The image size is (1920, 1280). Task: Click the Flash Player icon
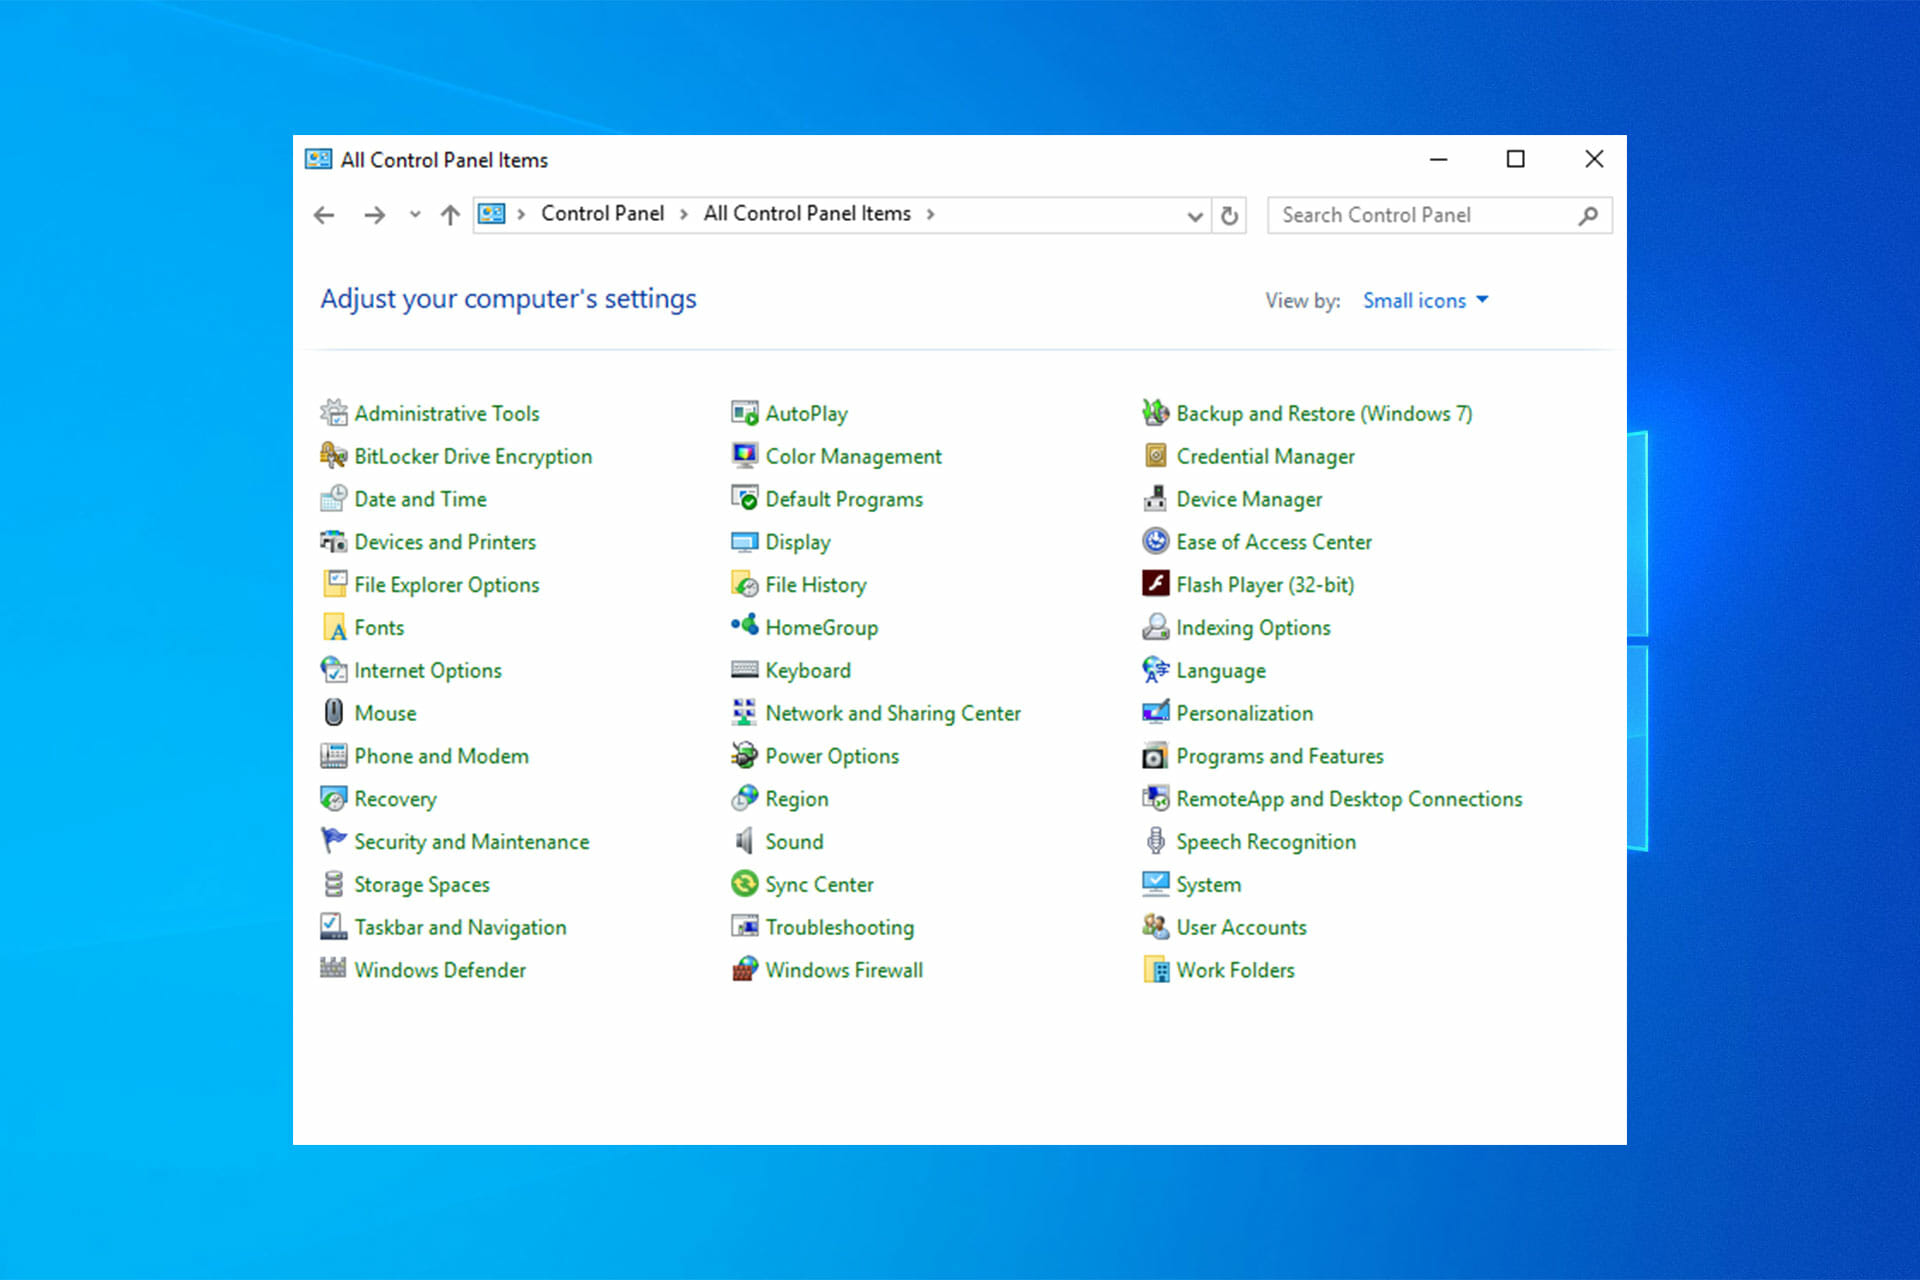(1155, 584)
